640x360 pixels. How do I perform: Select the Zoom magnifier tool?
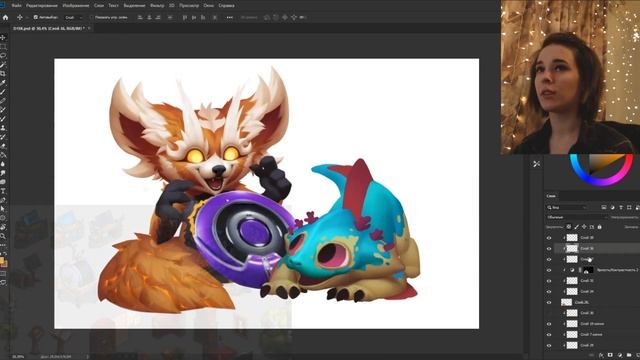(x=3, y=236)
